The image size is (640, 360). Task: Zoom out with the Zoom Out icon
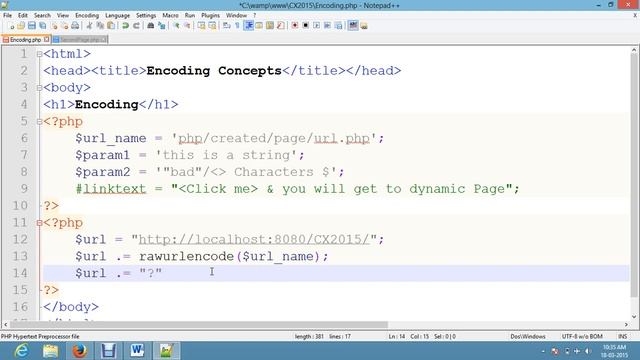click(x=188, y=26)
